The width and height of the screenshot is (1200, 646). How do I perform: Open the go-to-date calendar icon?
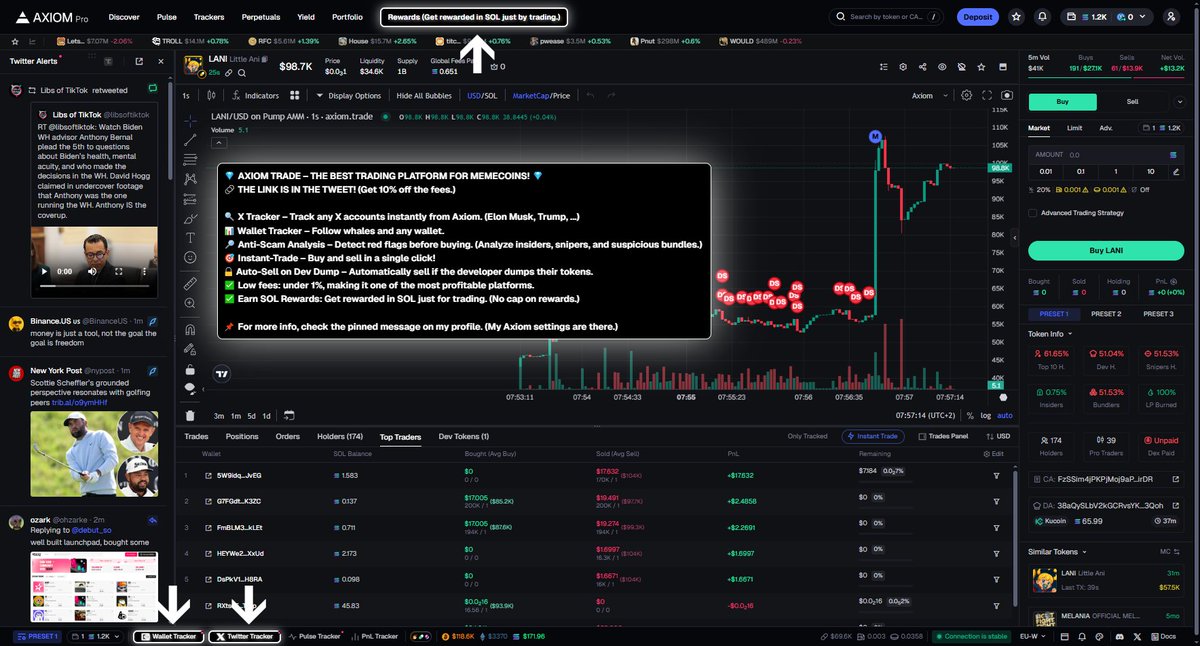click(x=289, y=415)
